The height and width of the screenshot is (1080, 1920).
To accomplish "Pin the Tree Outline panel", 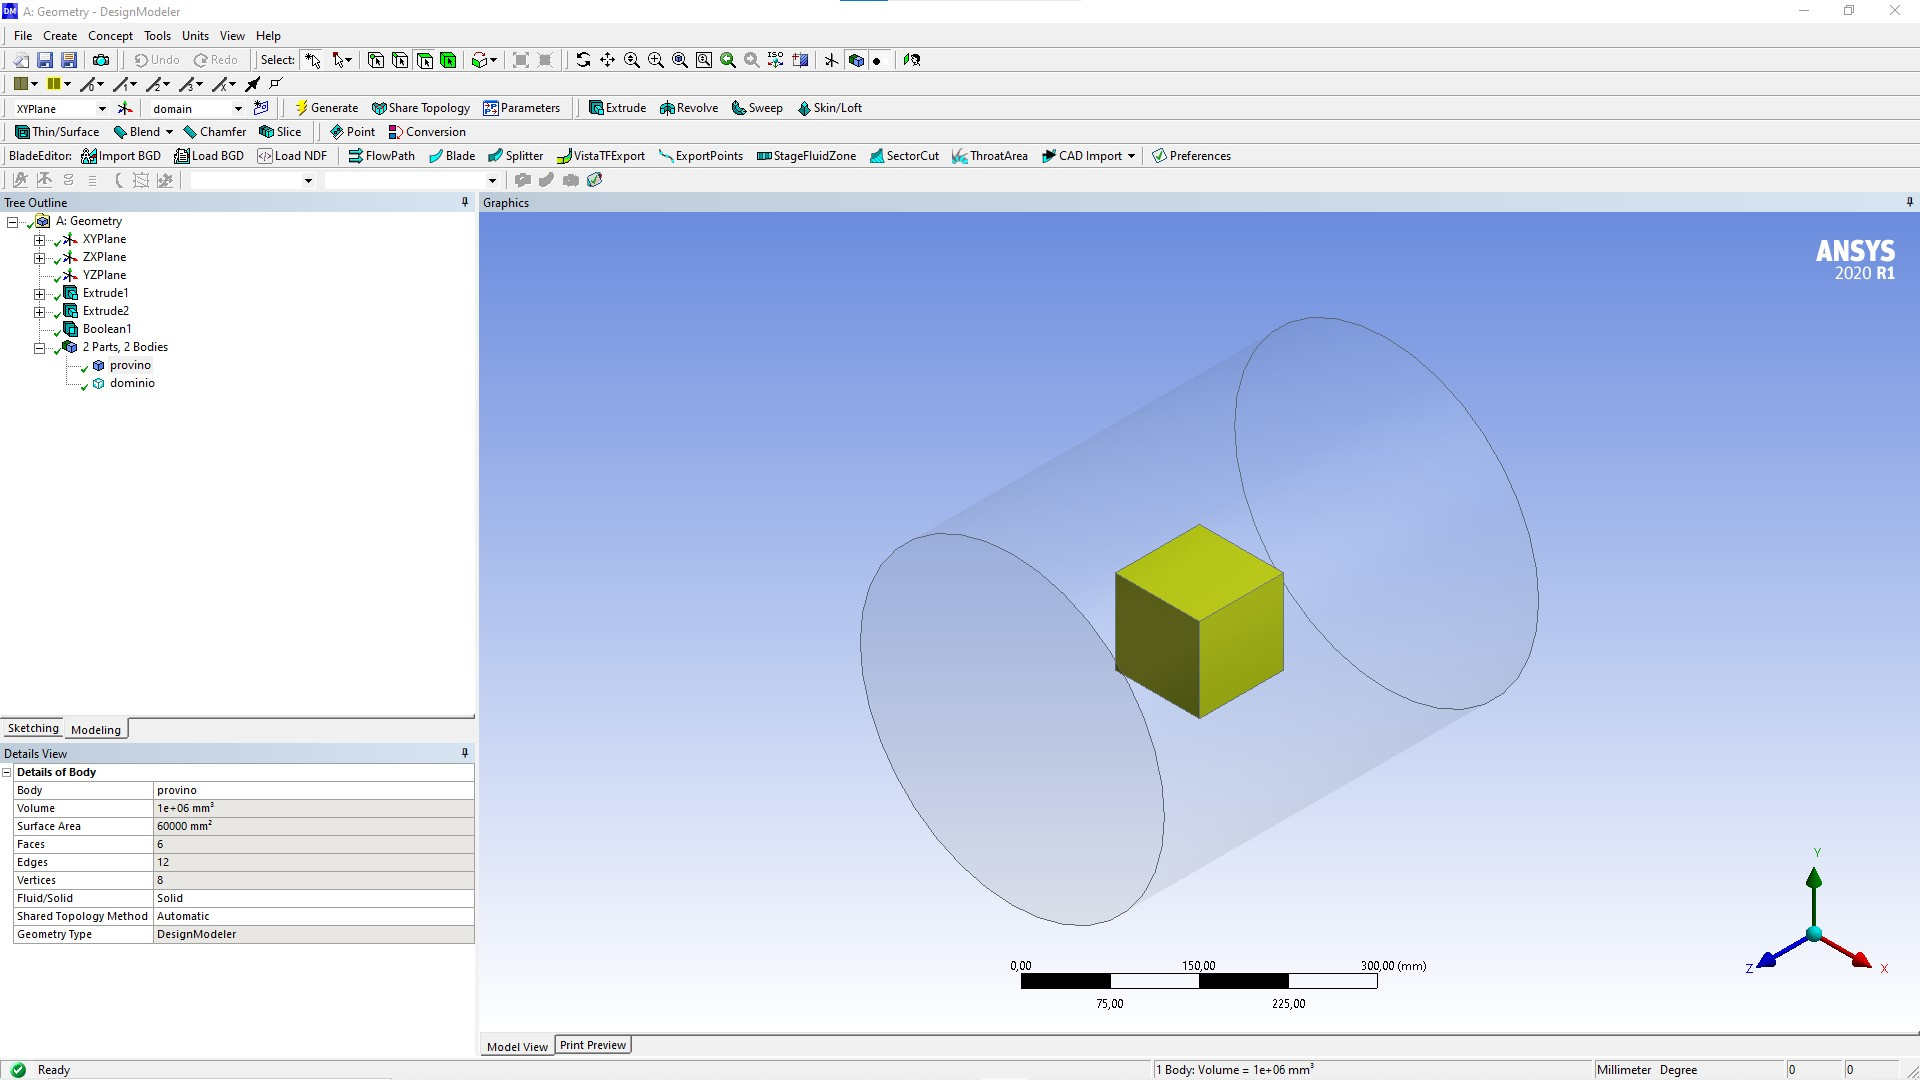I will coord(464,202).
